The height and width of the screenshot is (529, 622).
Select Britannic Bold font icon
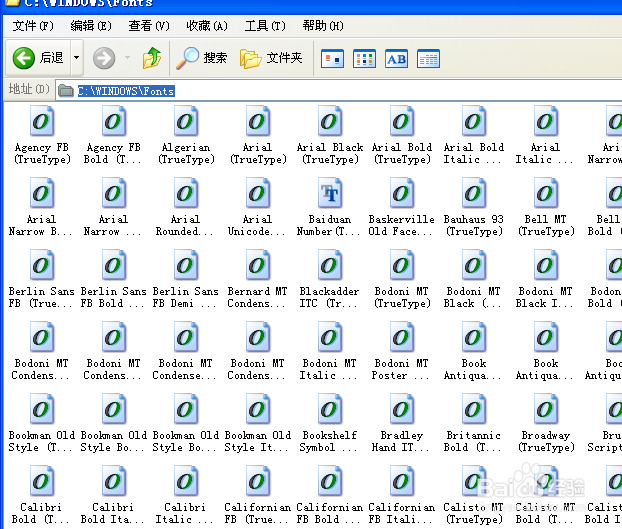click(x=474, y=409)
